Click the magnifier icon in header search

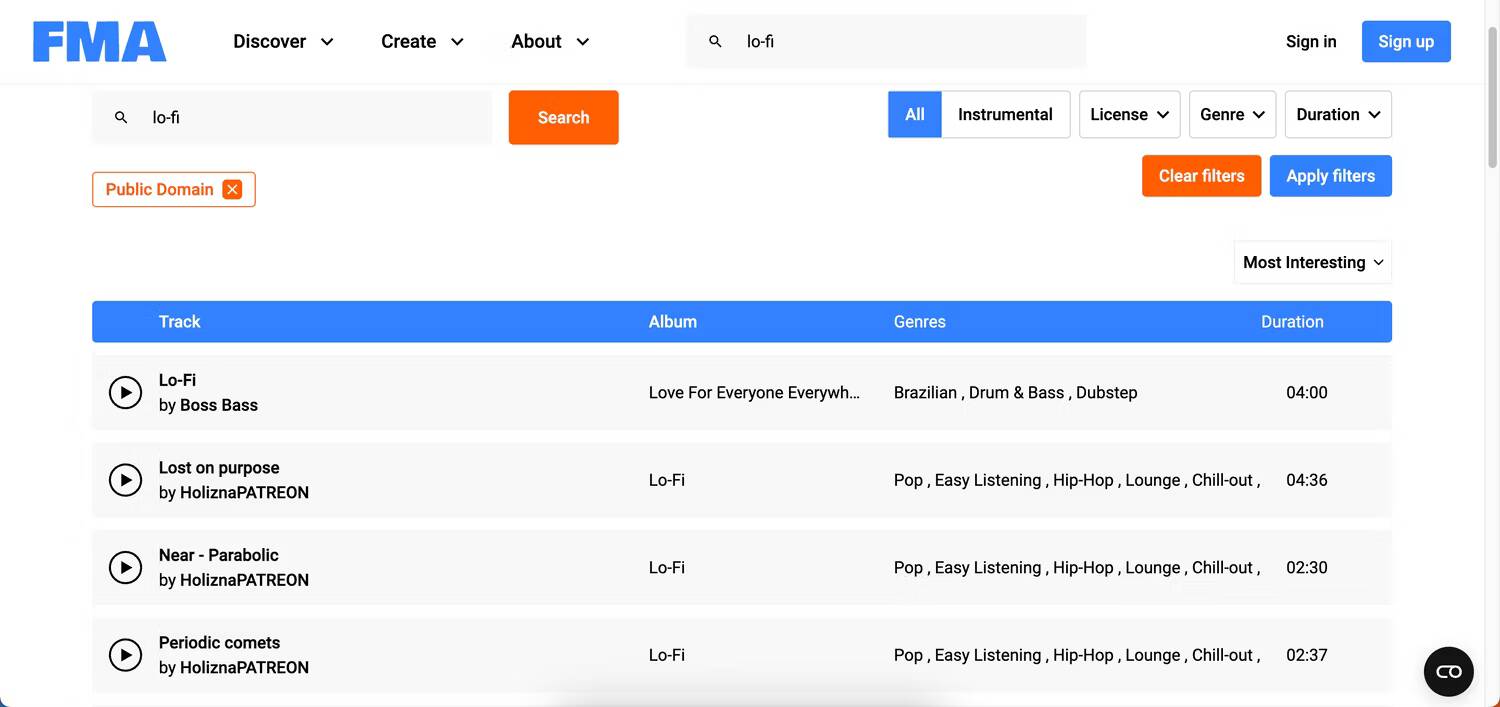[715, 42]
